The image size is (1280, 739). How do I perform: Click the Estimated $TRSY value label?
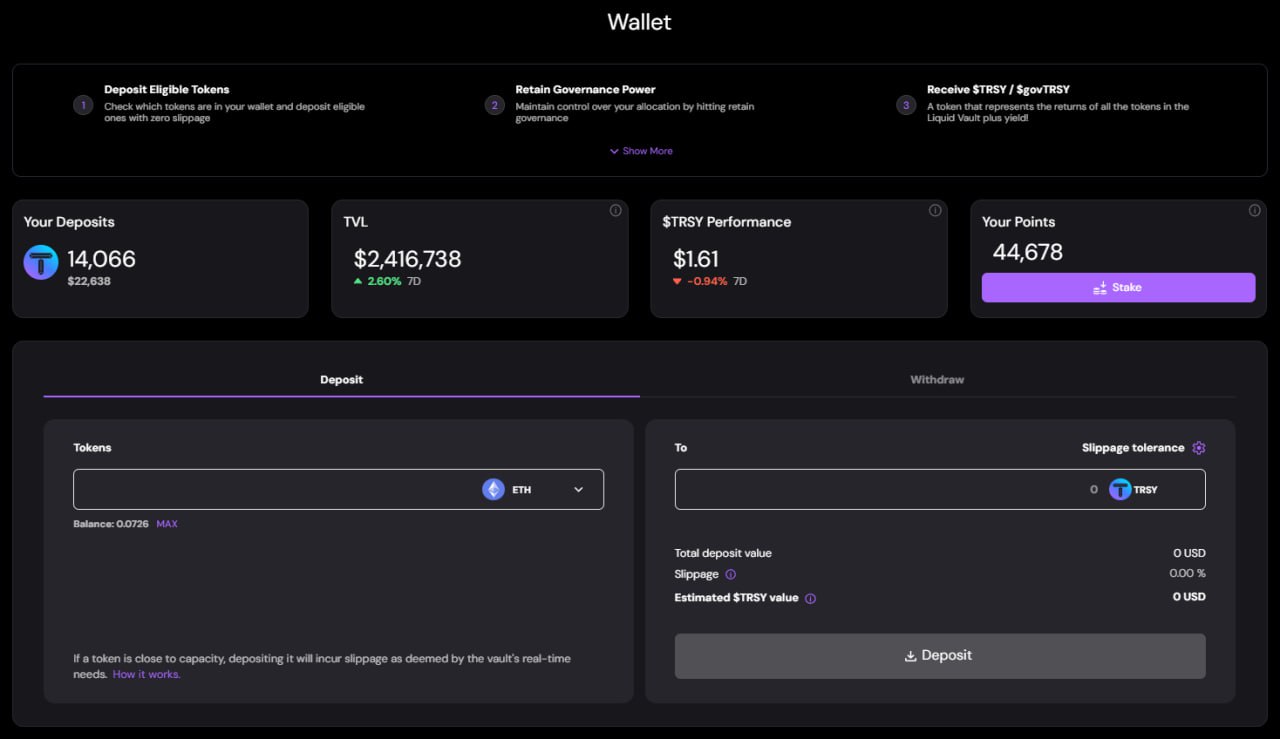(x=737, y=598)
